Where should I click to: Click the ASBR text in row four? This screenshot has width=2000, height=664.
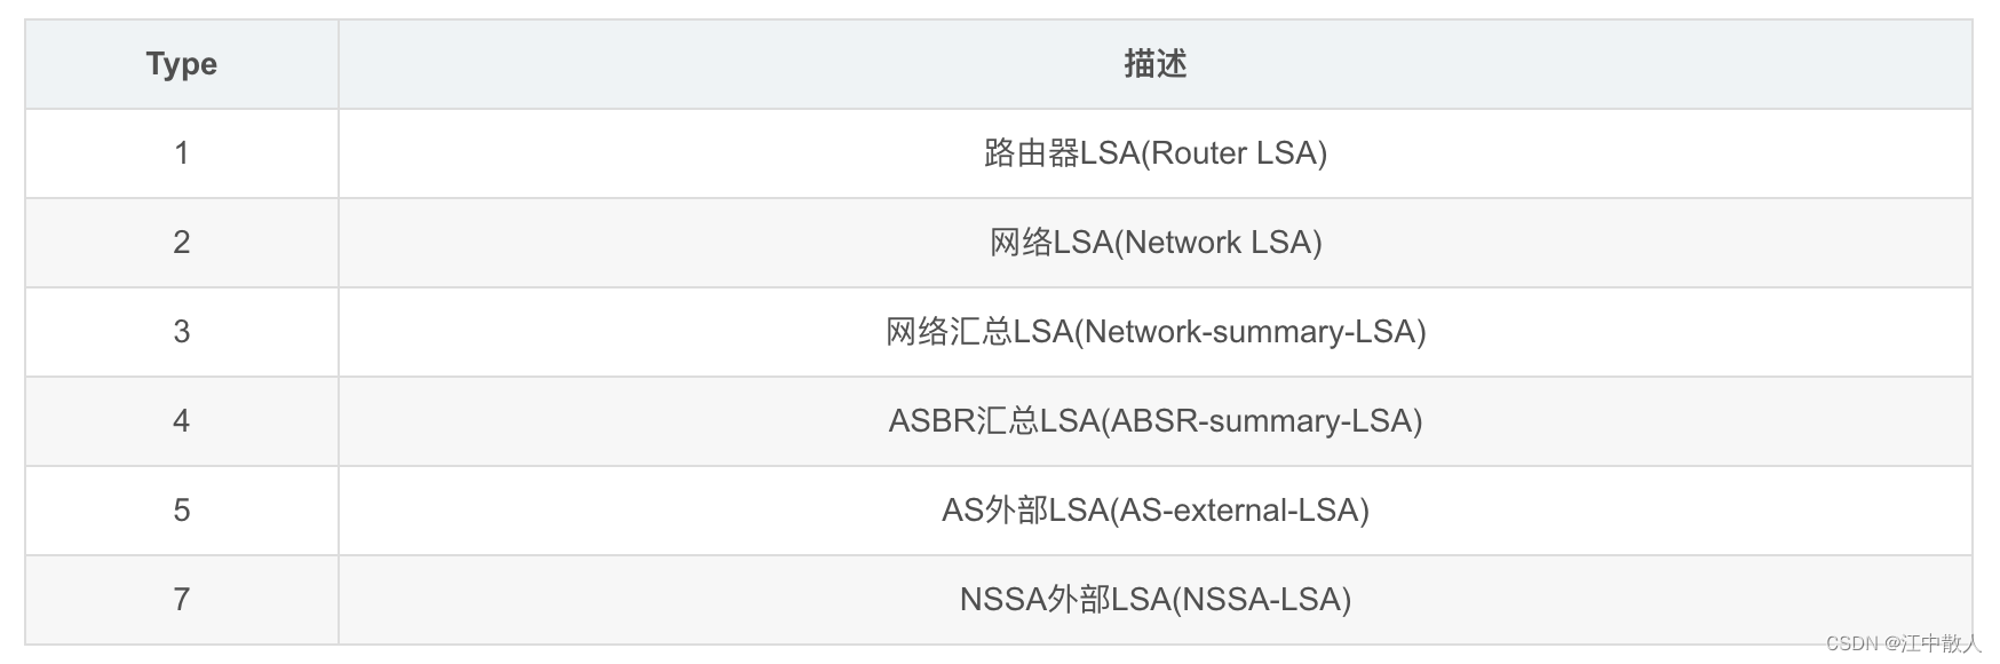click(x=931, y=421)
